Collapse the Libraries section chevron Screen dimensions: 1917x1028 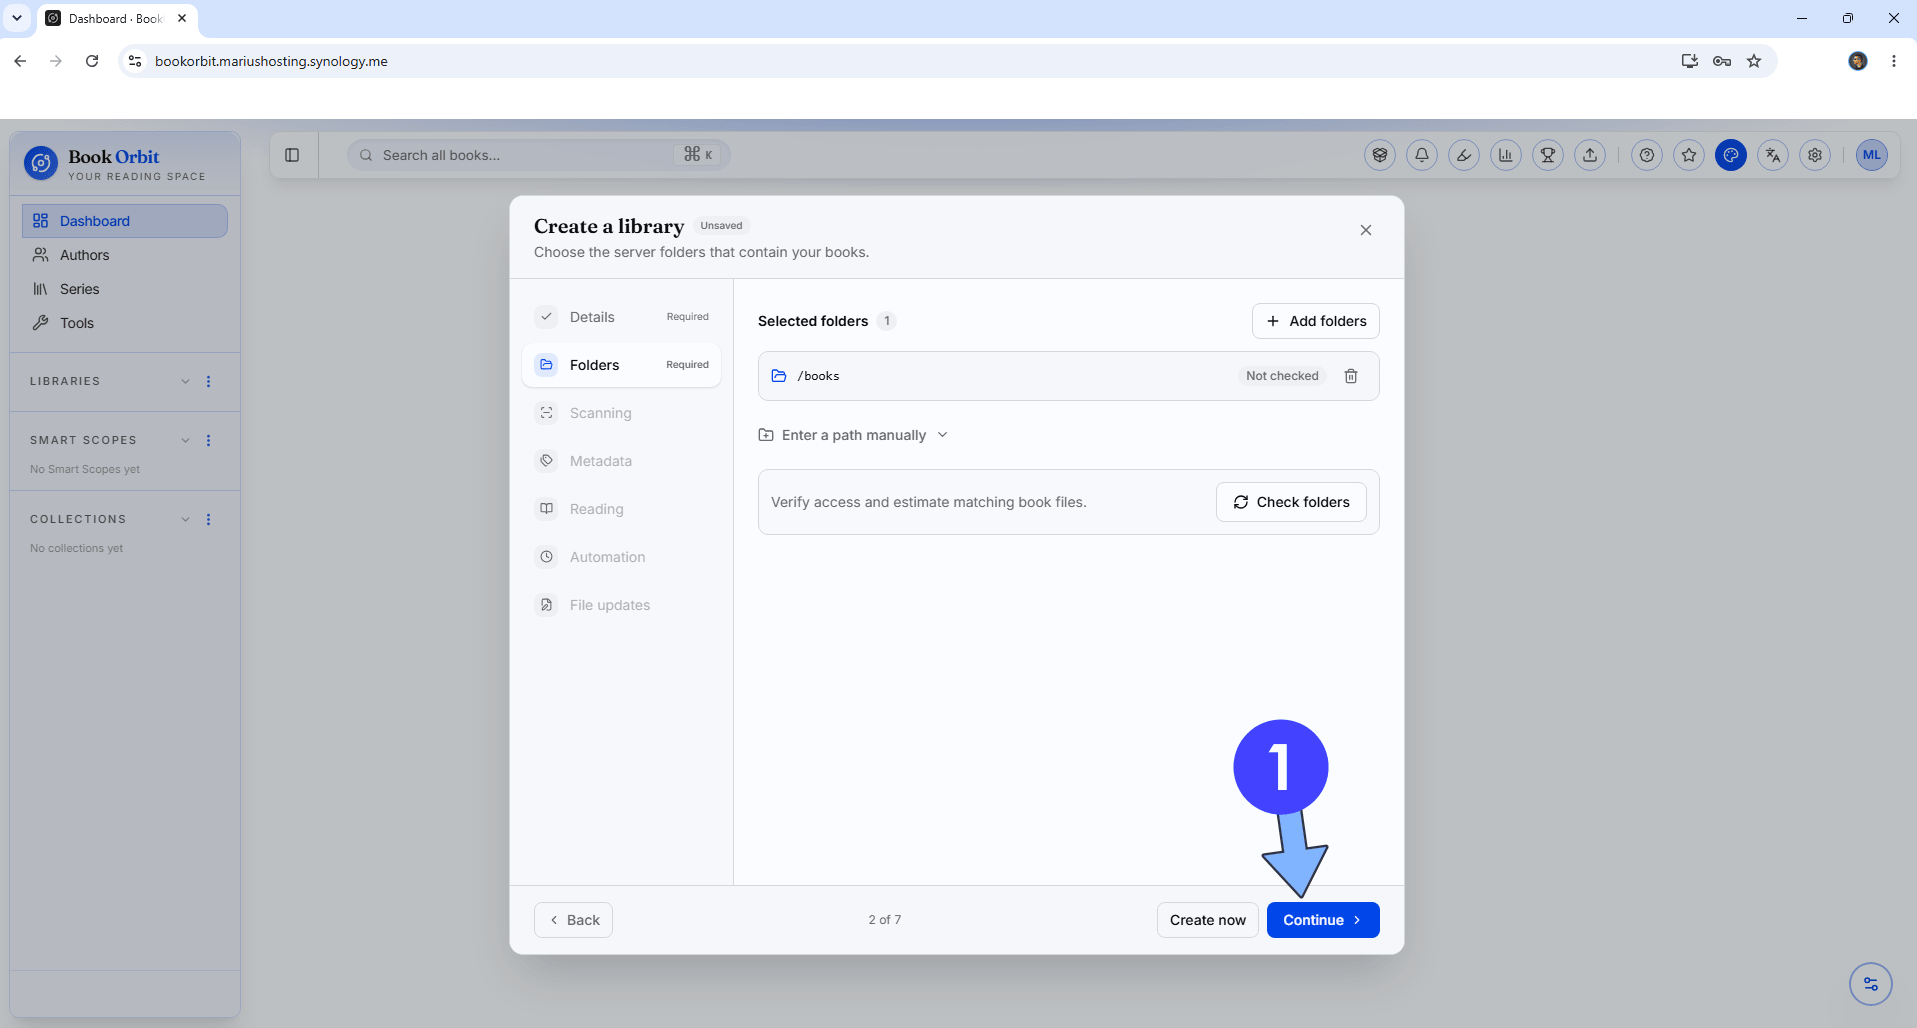(185, 381)
